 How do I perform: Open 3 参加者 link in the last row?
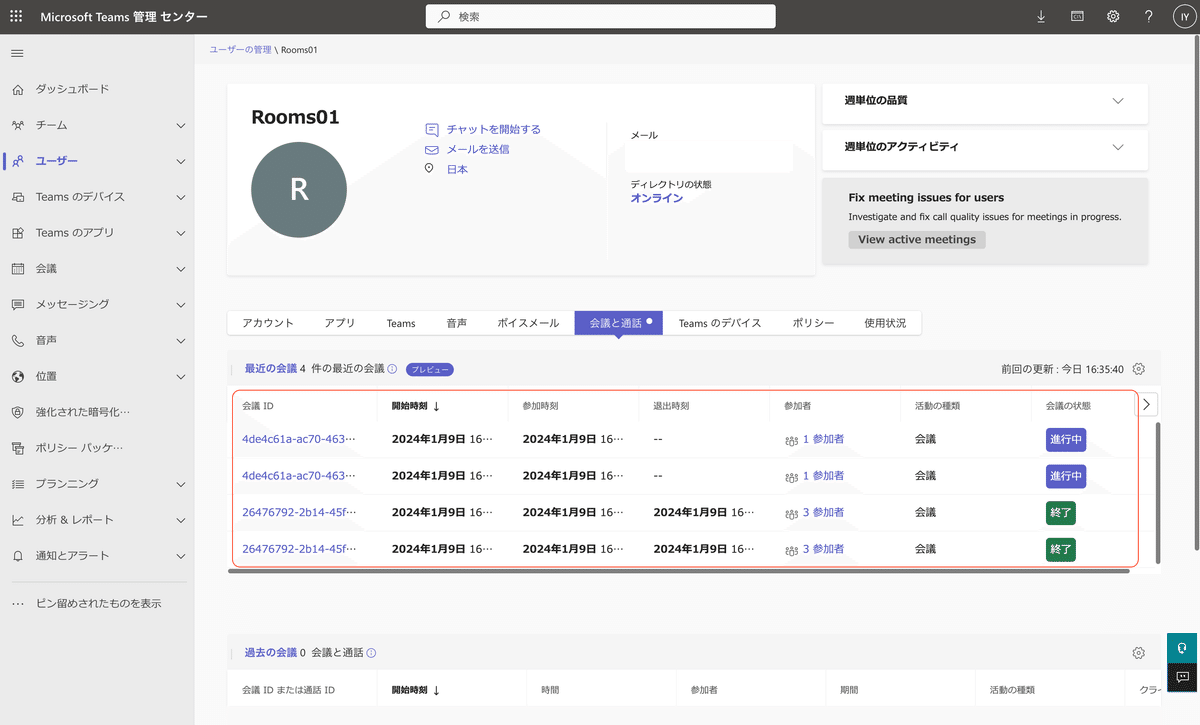(823, 549)
